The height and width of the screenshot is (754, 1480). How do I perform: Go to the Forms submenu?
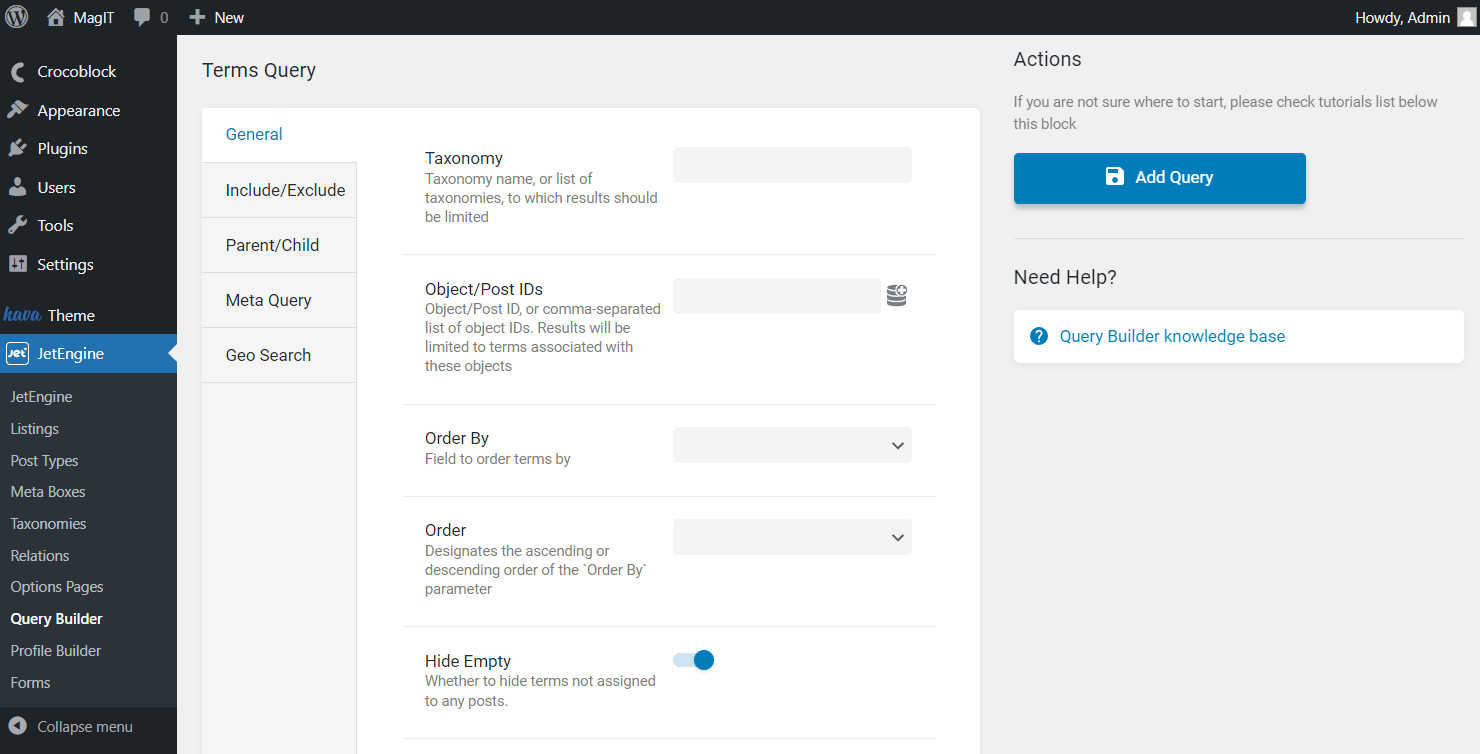[31, 683]
